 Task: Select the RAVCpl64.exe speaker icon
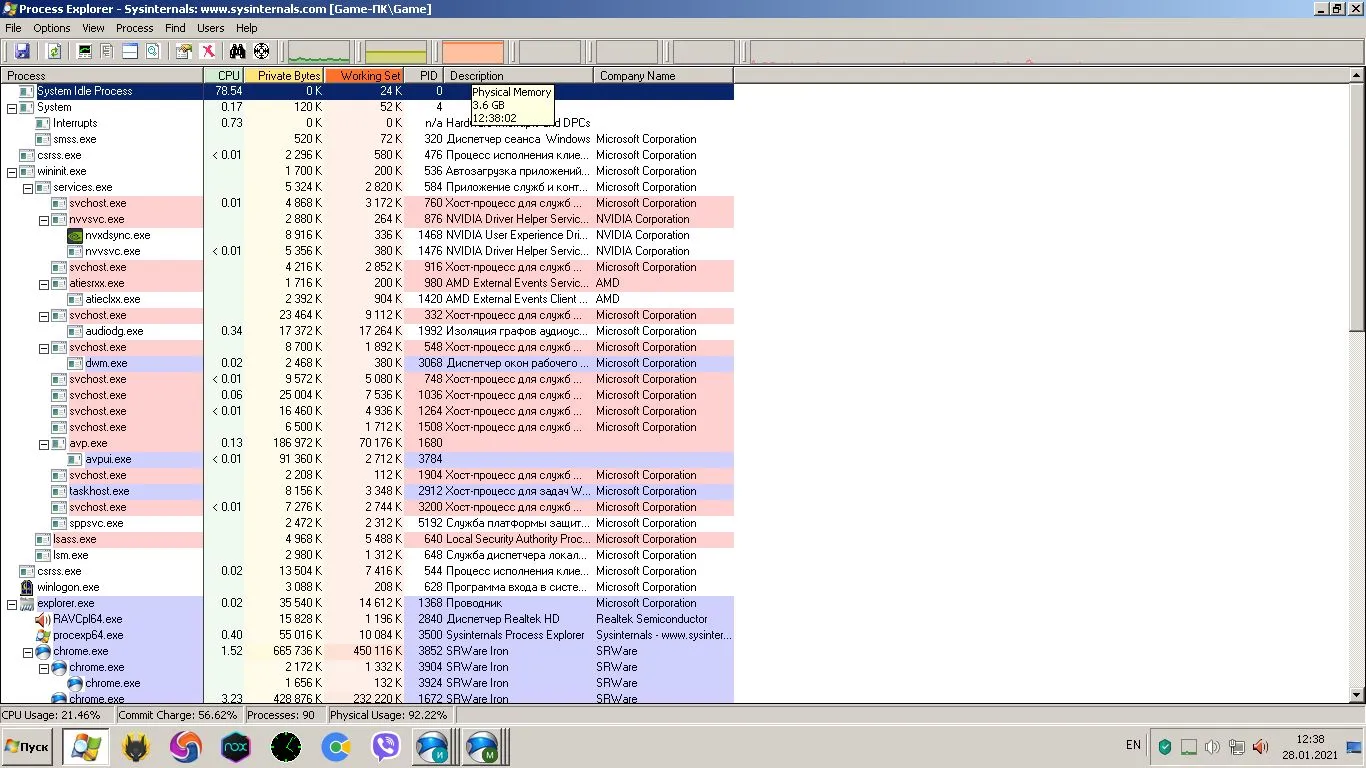coord(43,619)
